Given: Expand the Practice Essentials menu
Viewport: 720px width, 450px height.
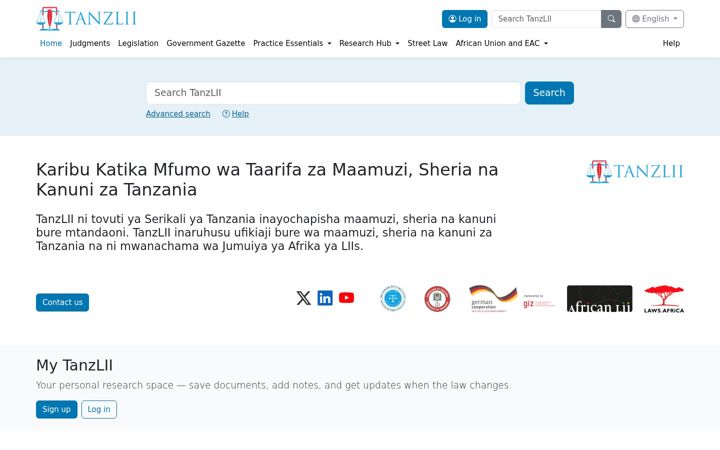Looking at the screenshot, I should click(292, 43).
